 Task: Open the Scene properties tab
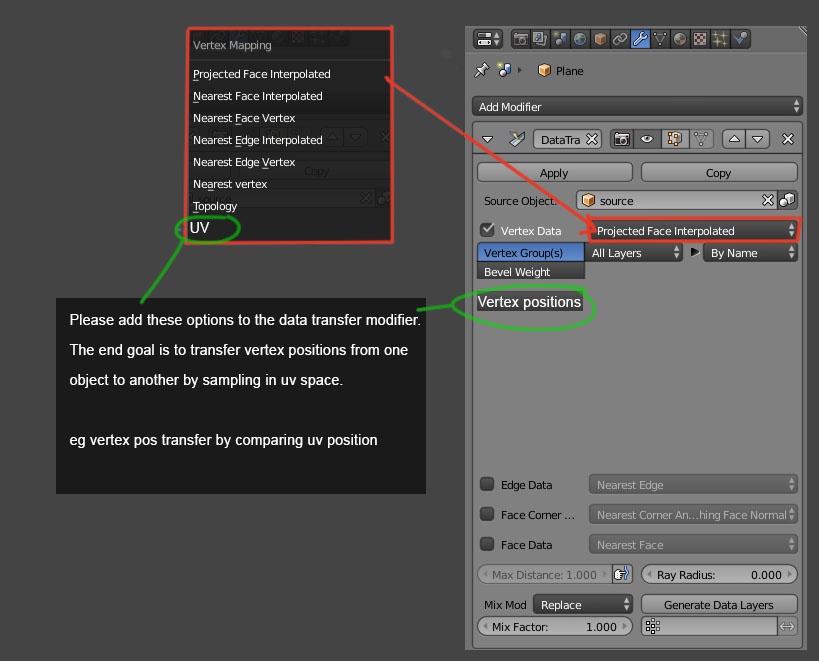(560, 39)
